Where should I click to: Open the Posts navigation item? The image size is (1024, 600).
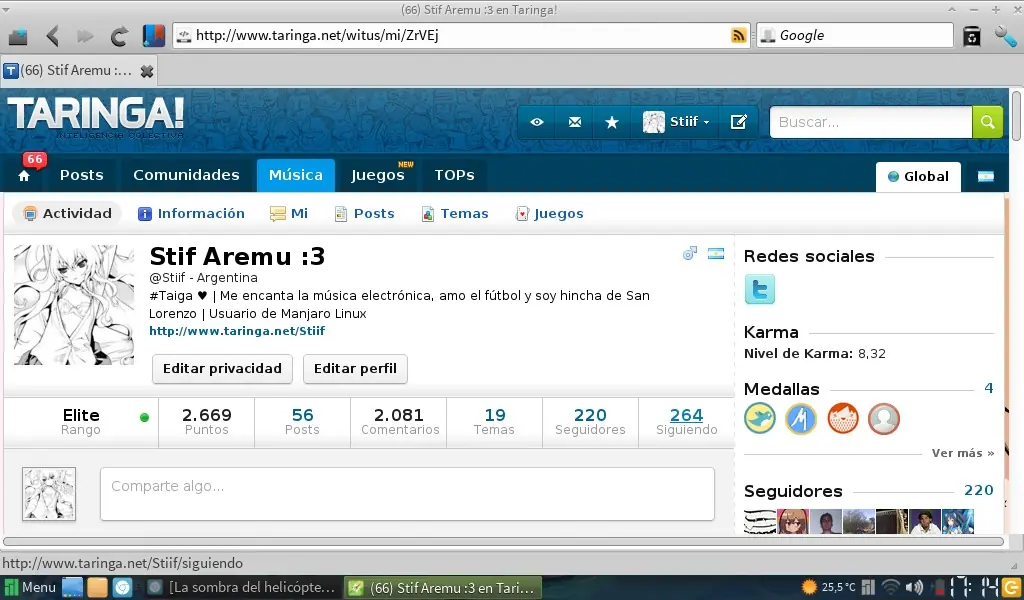(x=82, y=175)
